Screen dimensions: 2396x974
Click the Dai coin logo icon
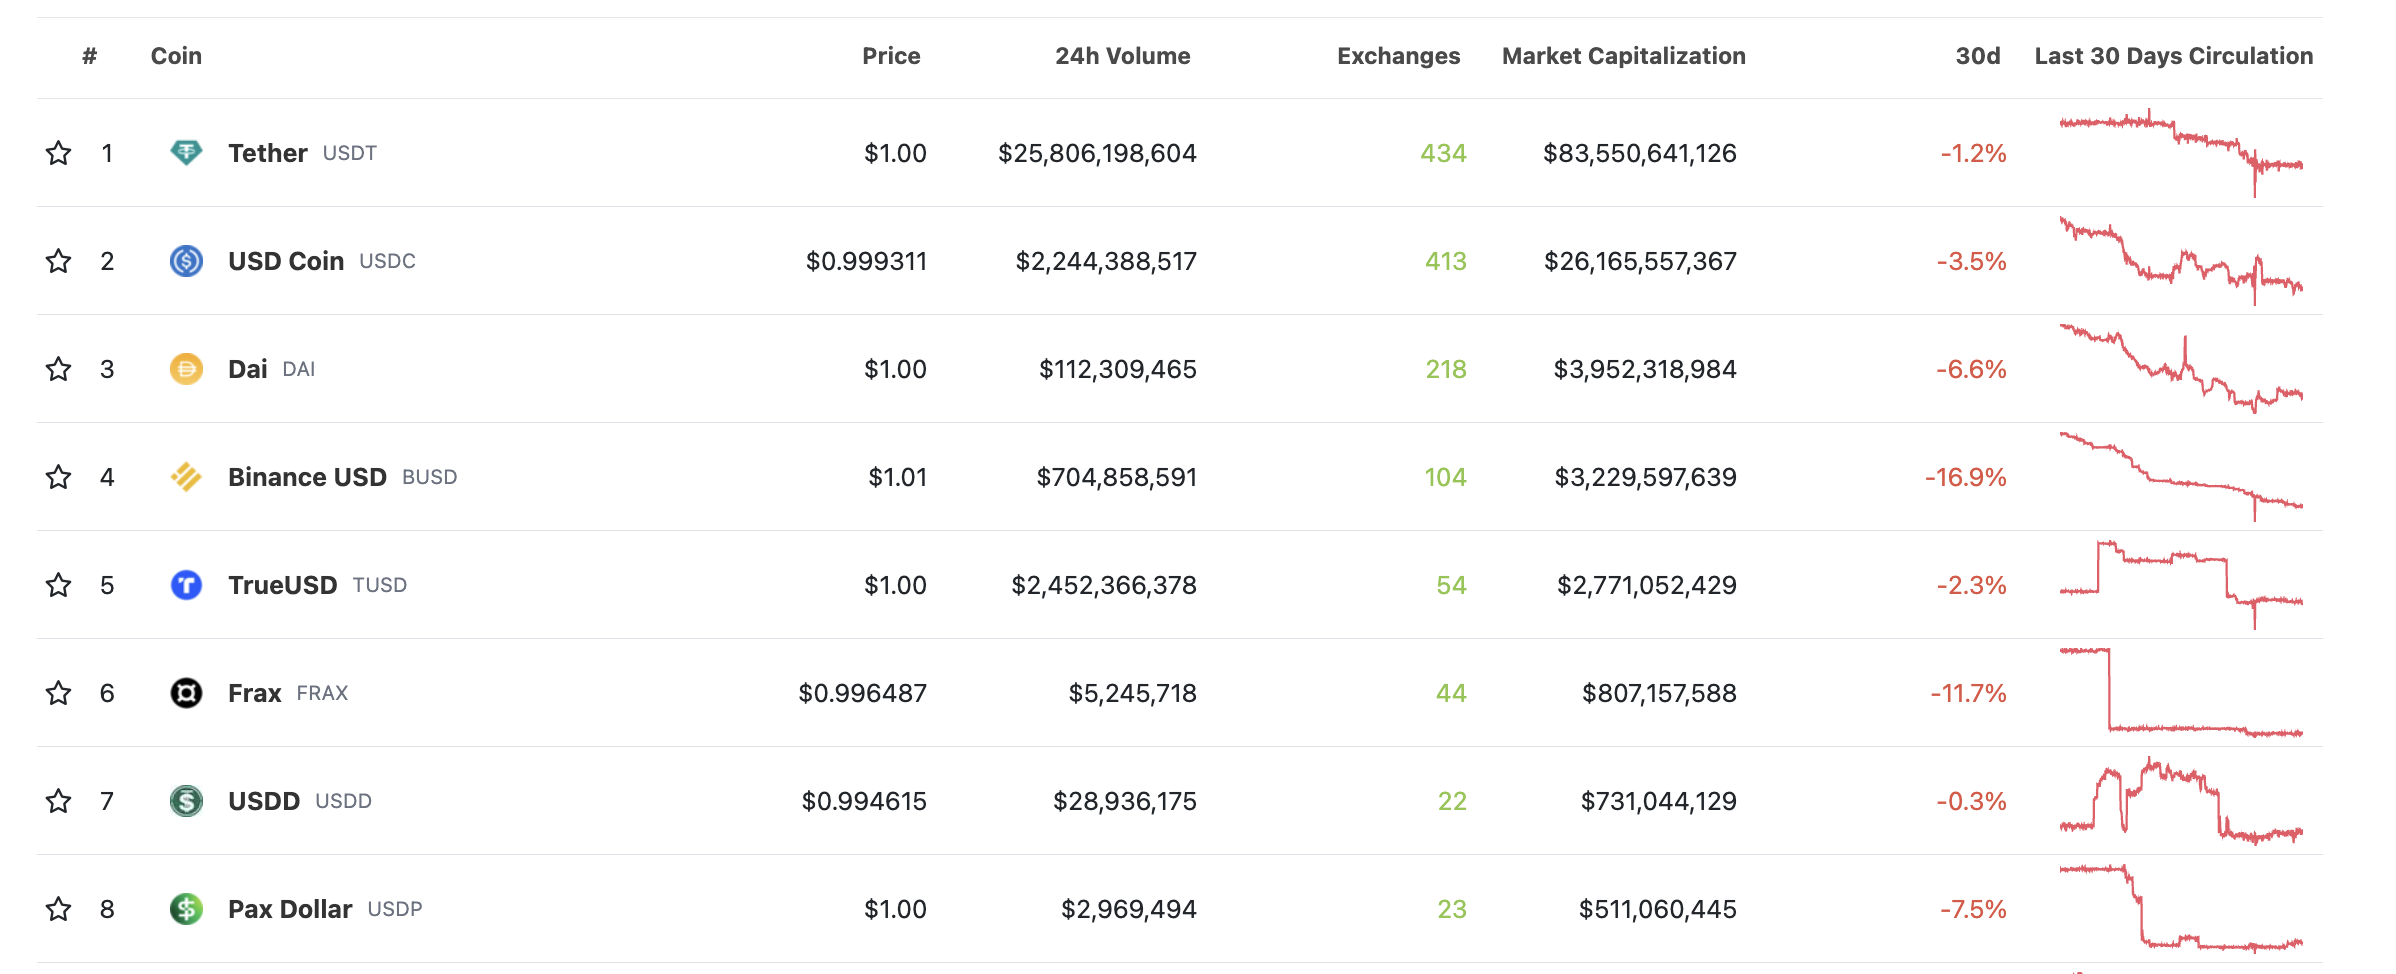point(186,369)
